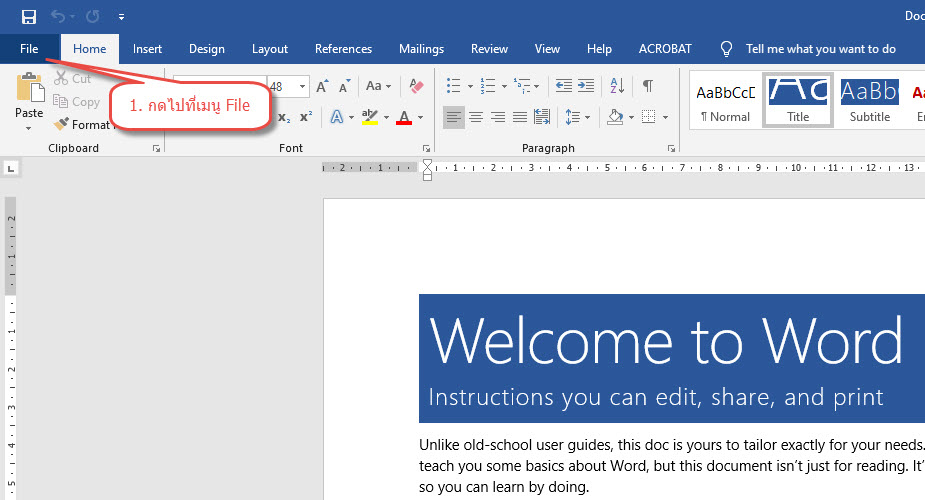Toggle Center paragraph alignment
This screenshot has width=925, height=500.
tap(476, 117)
